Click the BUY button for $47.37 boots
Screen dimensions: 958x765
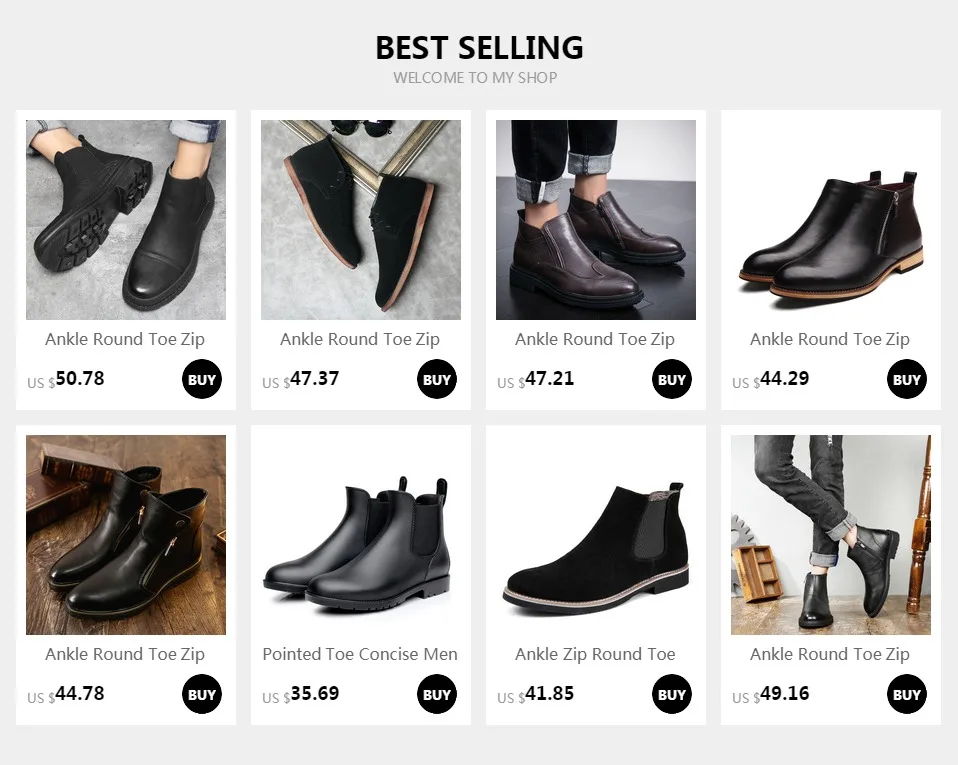[437, 379]
